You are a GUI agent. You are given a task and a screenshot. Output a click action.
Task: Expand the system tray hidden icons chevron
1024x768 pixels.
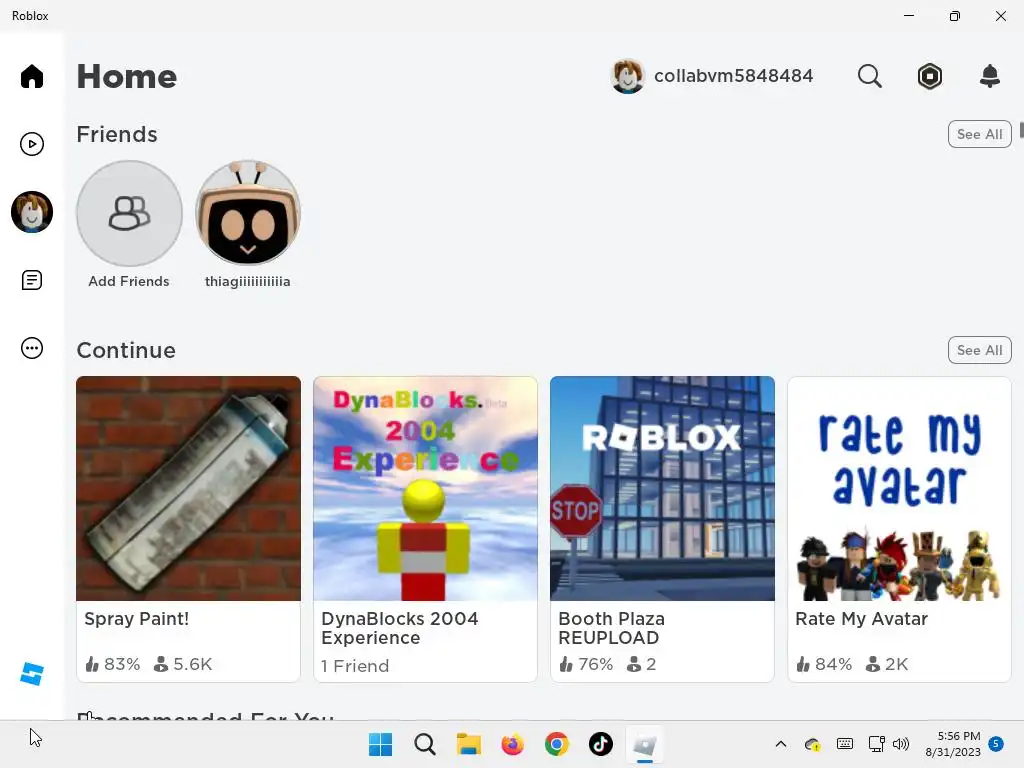[x=780, y=744]
